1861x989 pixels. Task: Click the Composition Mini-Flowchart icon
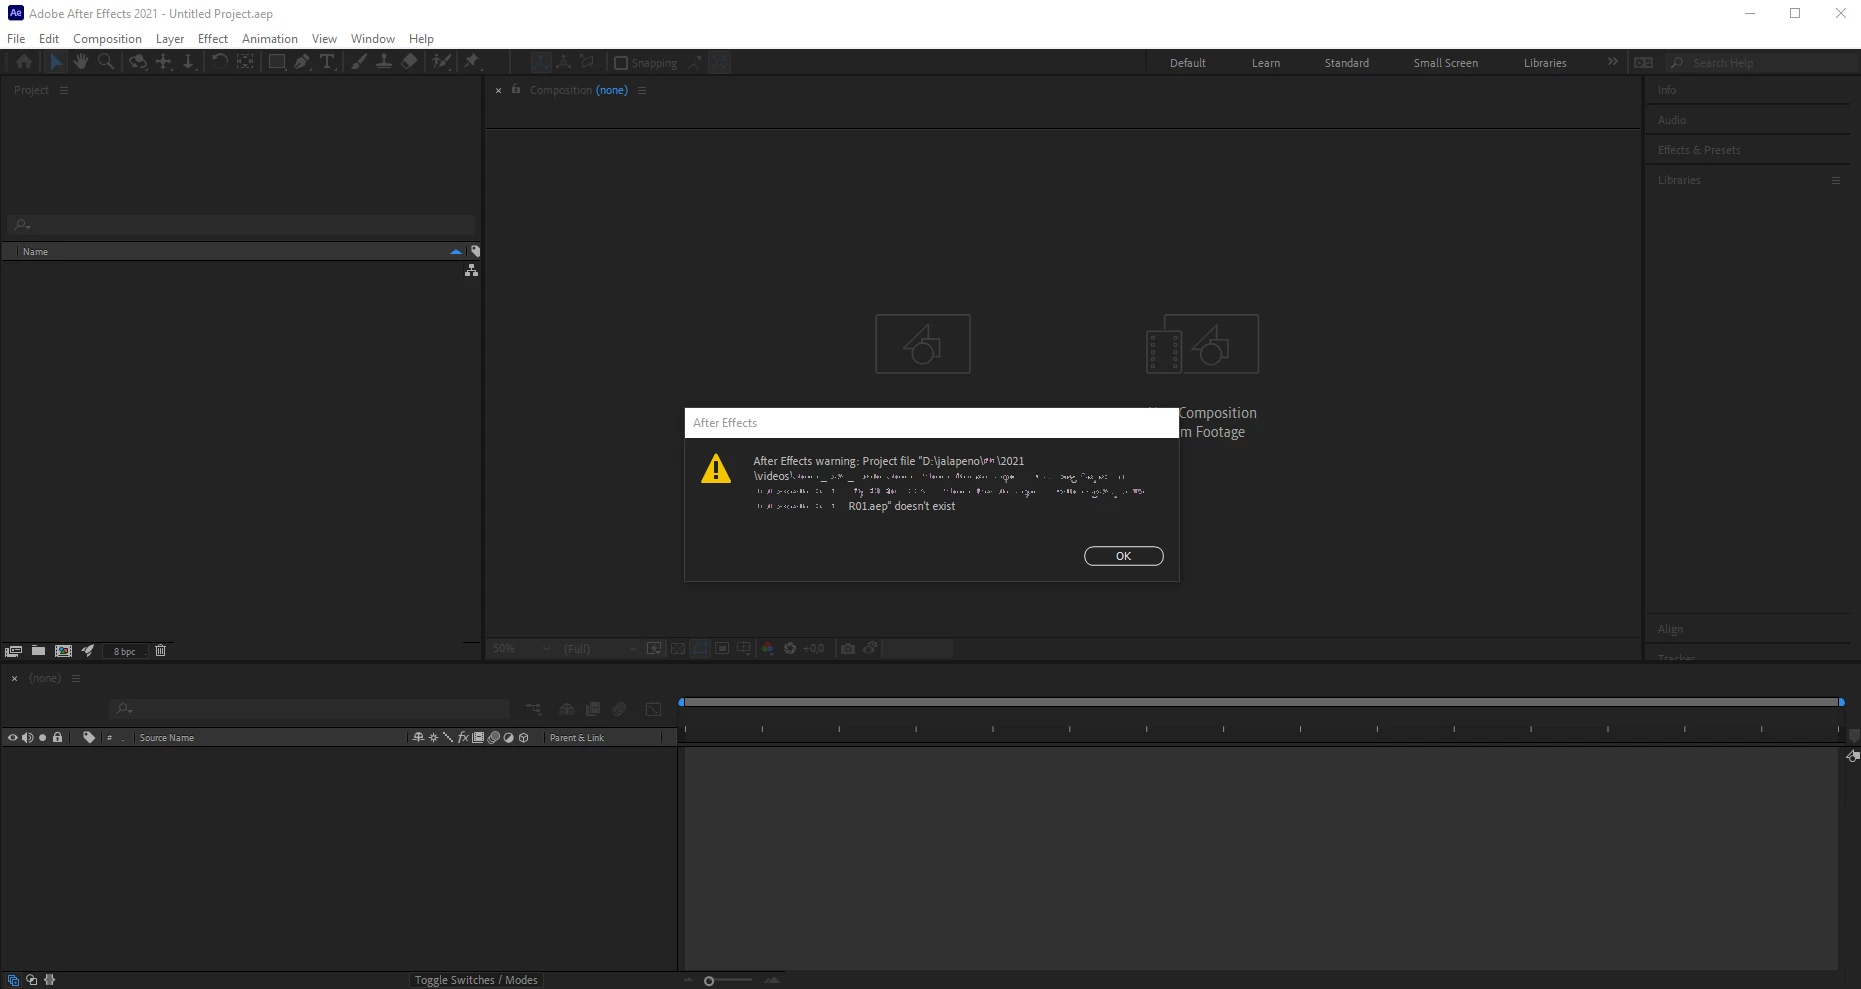[533, 709]
